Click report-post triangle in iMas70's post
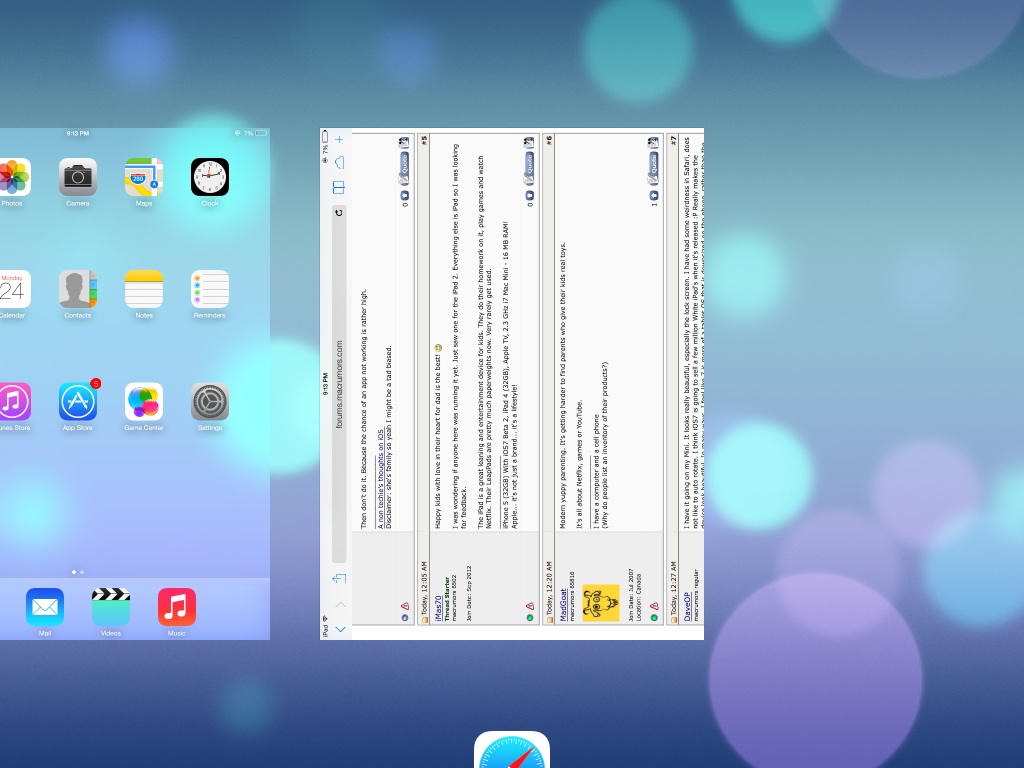 click(x=530, y=607)
